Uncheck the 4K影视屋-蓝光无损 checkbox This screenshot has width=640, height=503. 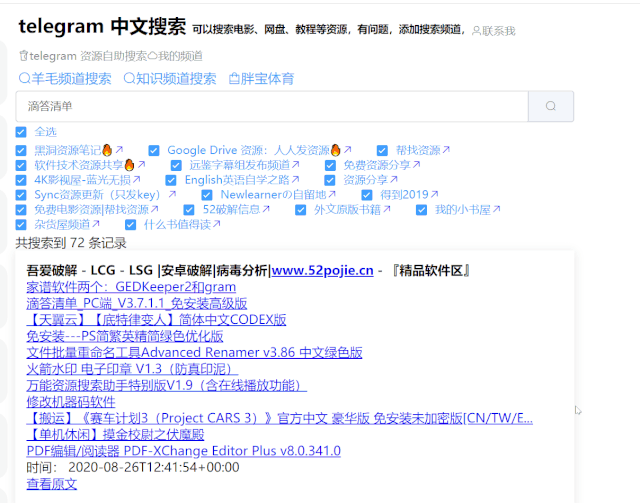[21, 180]
